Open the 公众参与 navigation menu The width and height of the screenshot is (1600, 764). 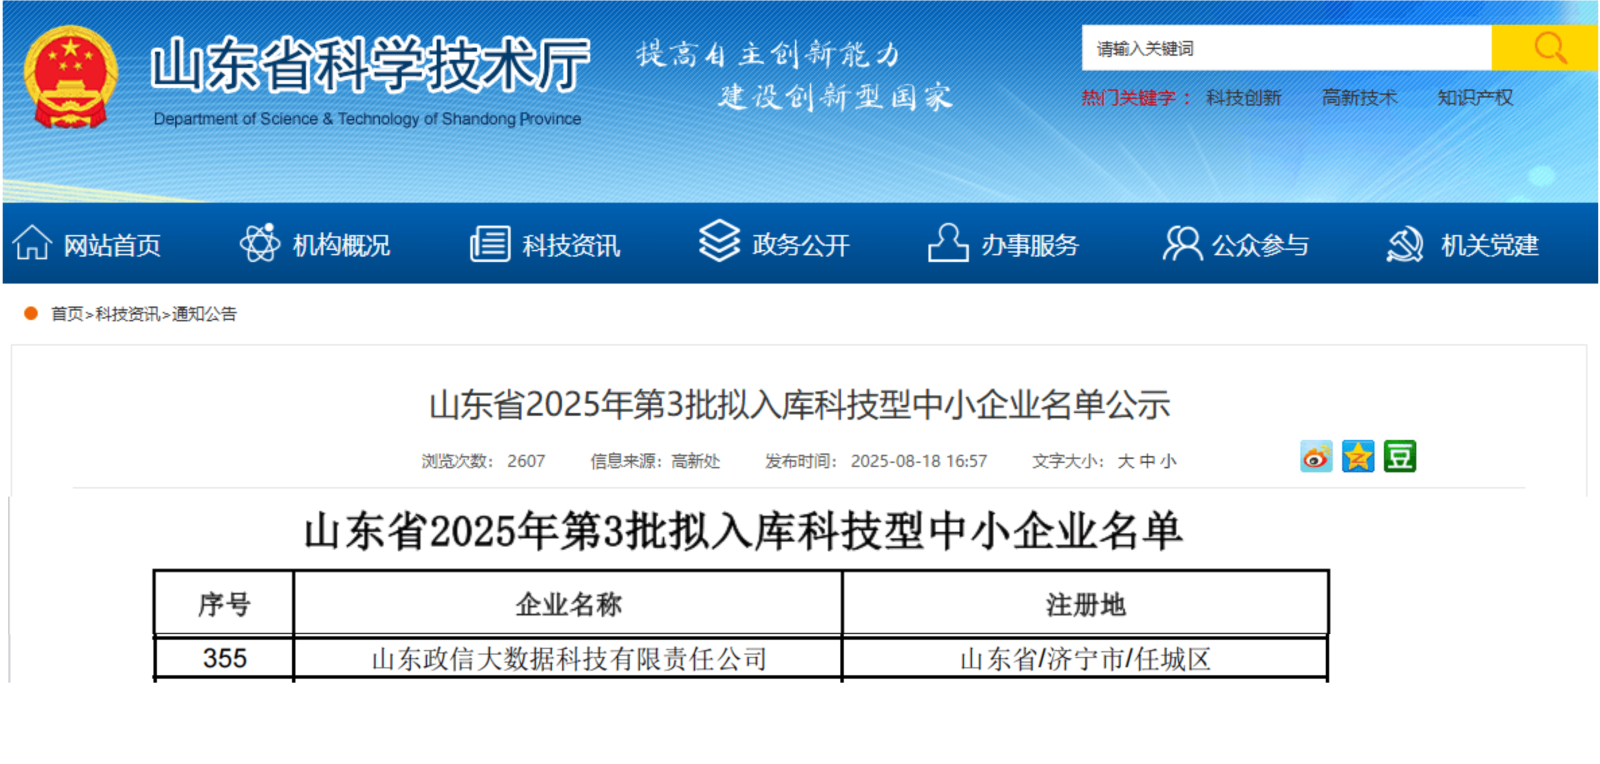pyautogui.click(x=1259, y=245)
